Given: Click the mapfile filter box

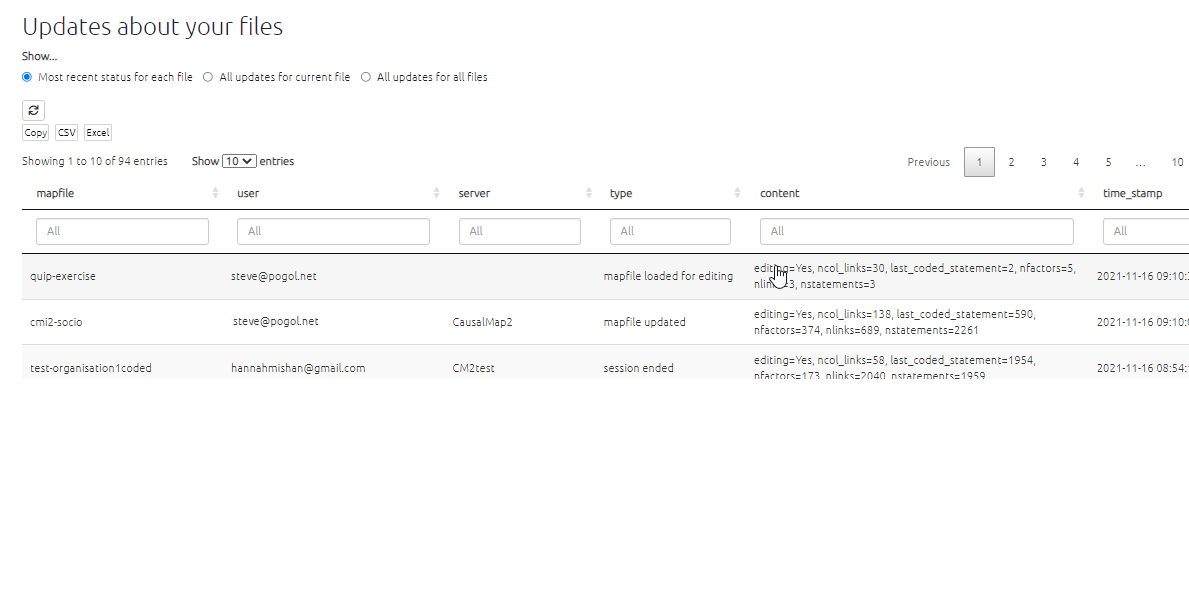Looking at the screenshot, I should pos(122,231).
